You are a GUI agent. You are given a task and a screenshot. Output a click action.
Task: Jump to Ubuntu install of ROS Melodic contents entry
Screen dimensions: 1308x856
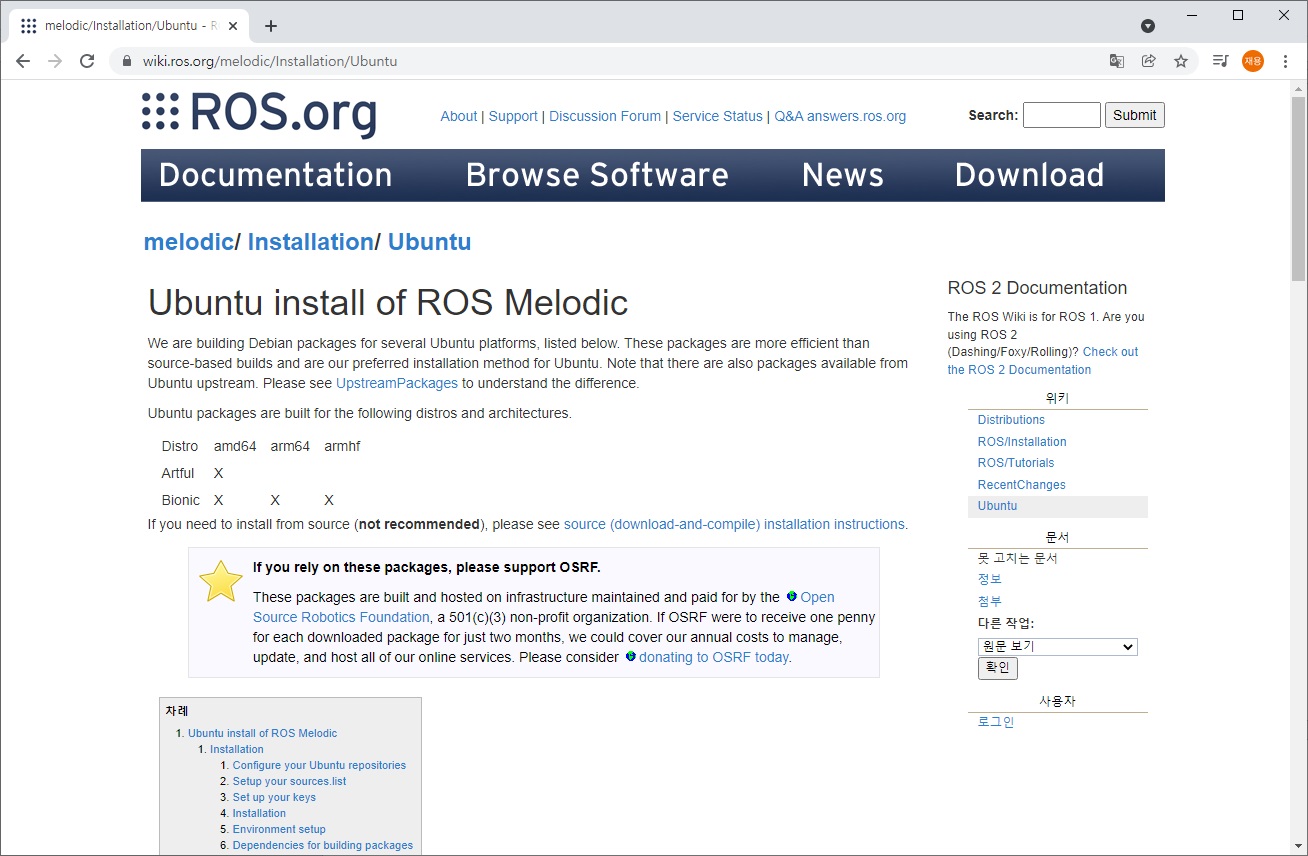pos(262,733)
